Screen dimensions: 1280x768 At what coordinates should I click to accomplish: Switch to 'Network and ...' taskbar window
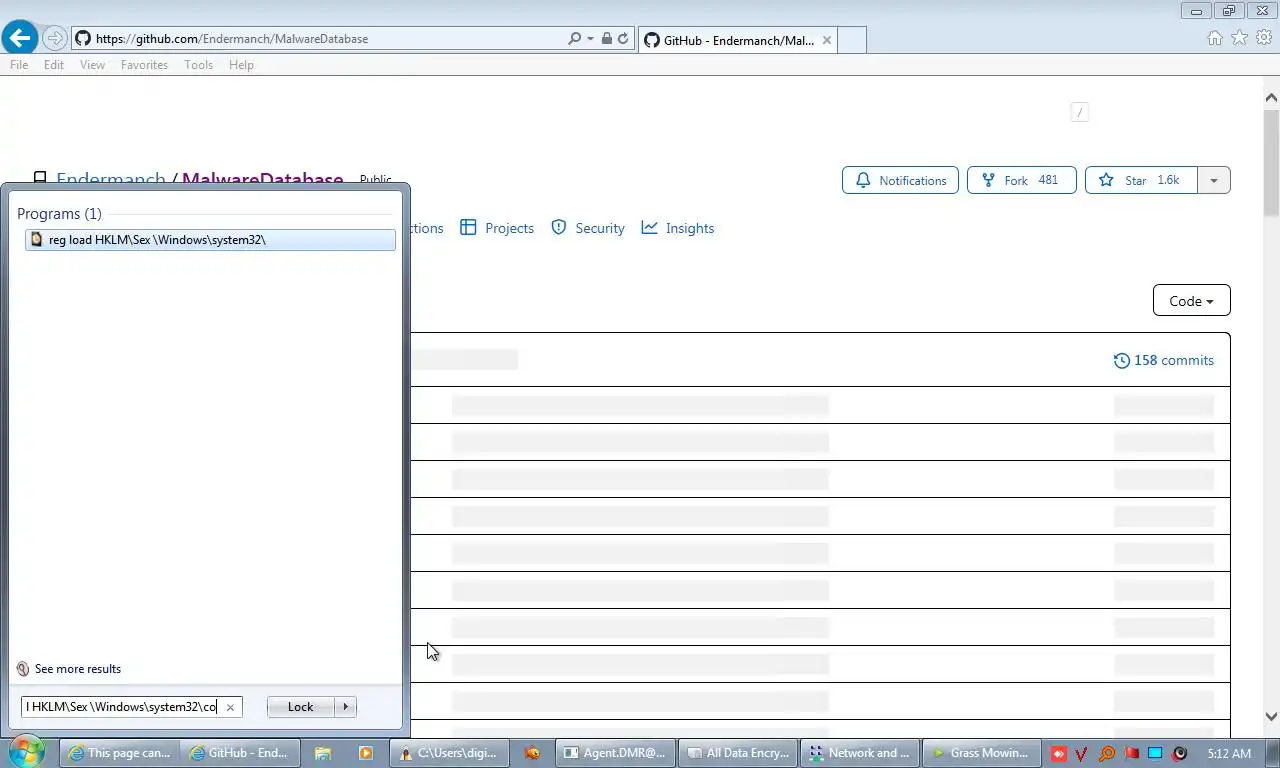tap(860, 753)
